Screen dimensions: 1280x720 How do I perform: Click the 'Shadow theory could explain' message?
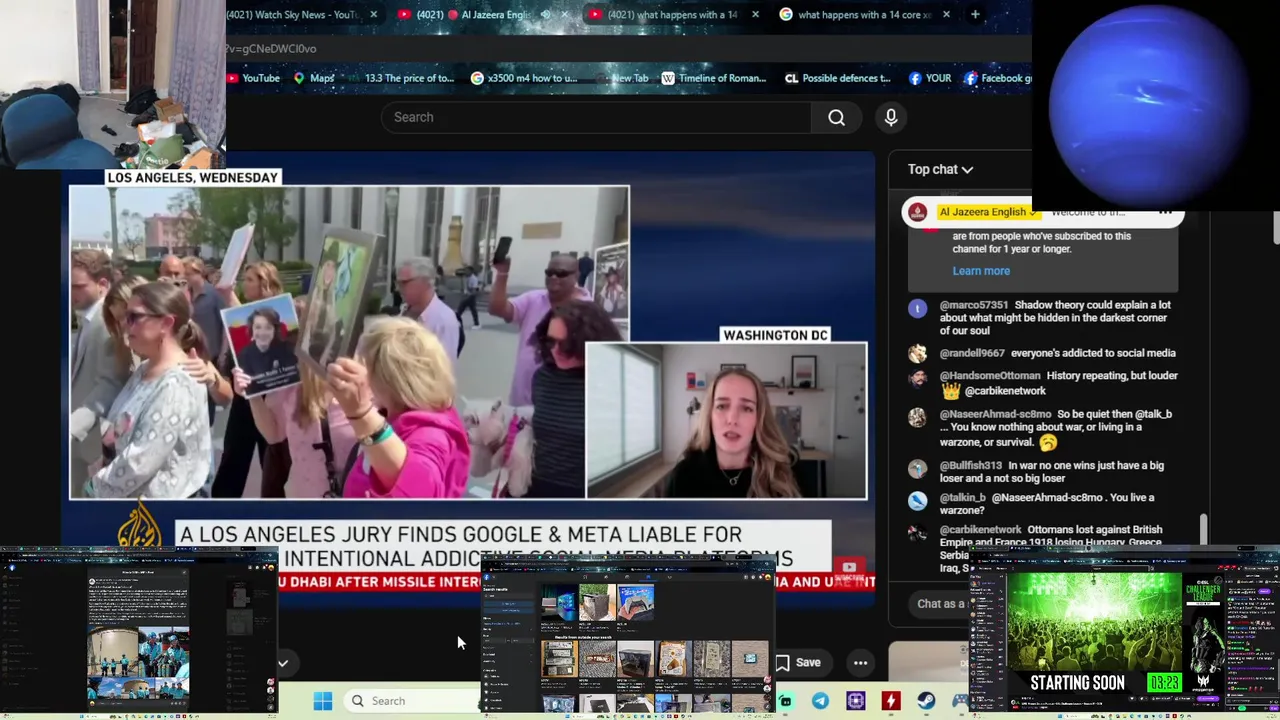(1055, 318)
